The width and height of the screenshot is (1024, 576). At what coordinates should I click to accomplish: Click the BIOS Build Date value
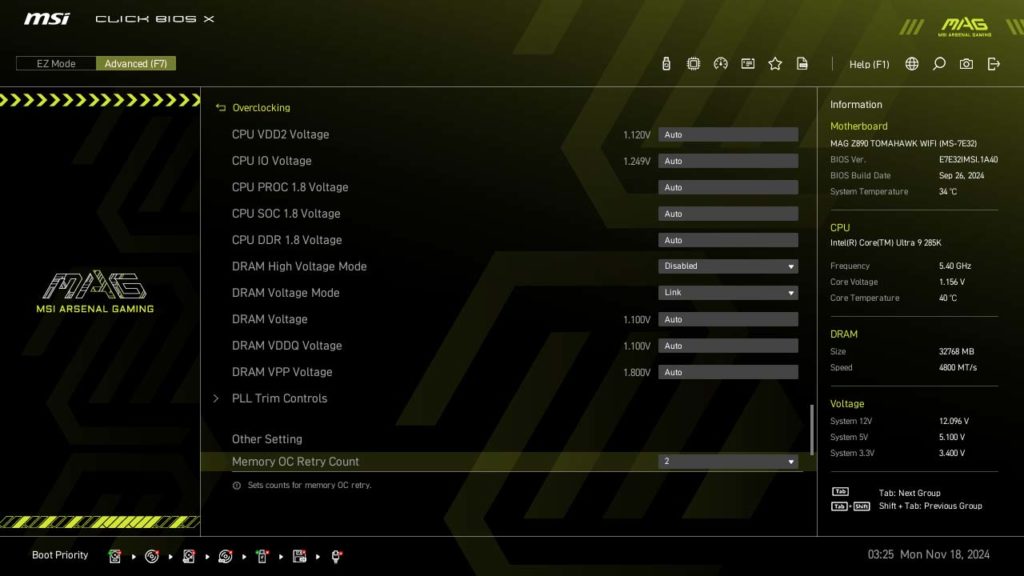pyautogui.click(x=961, y=176)
